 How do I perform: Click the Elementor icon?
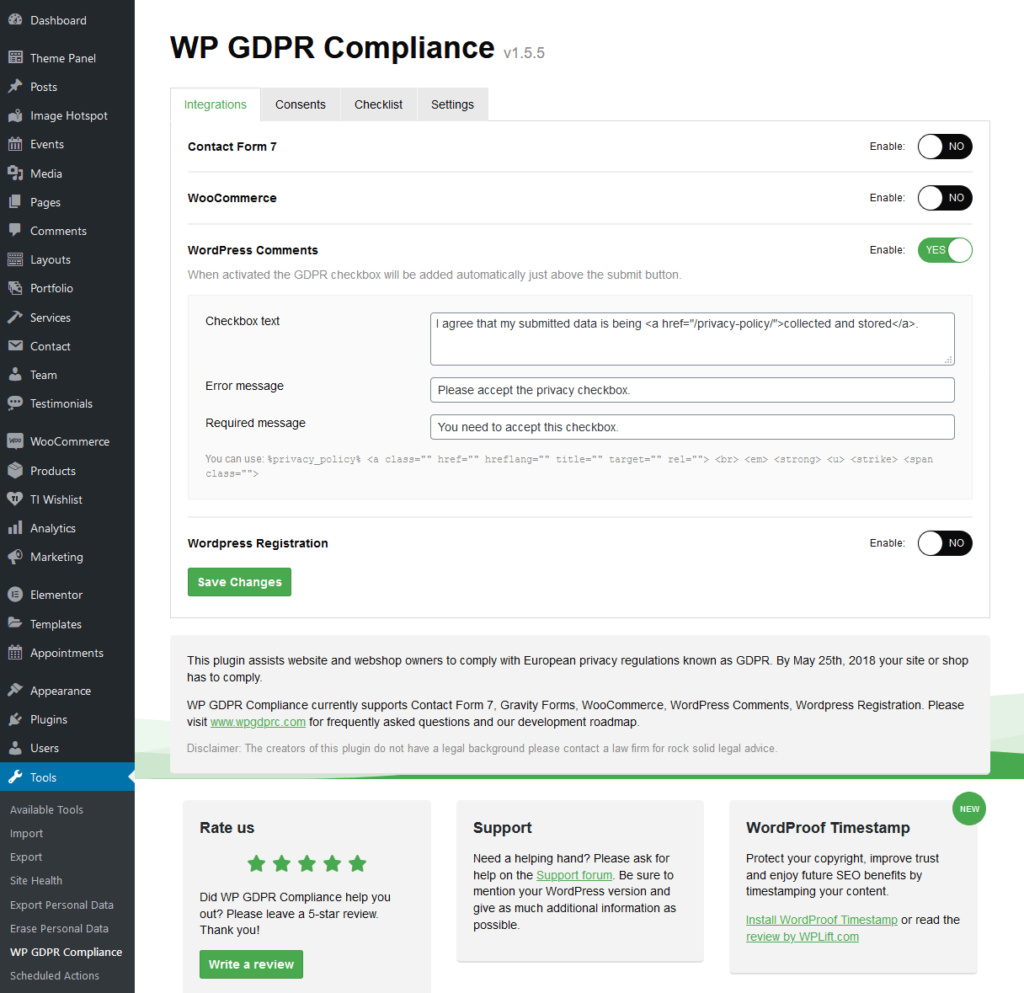tap(15, 595)
